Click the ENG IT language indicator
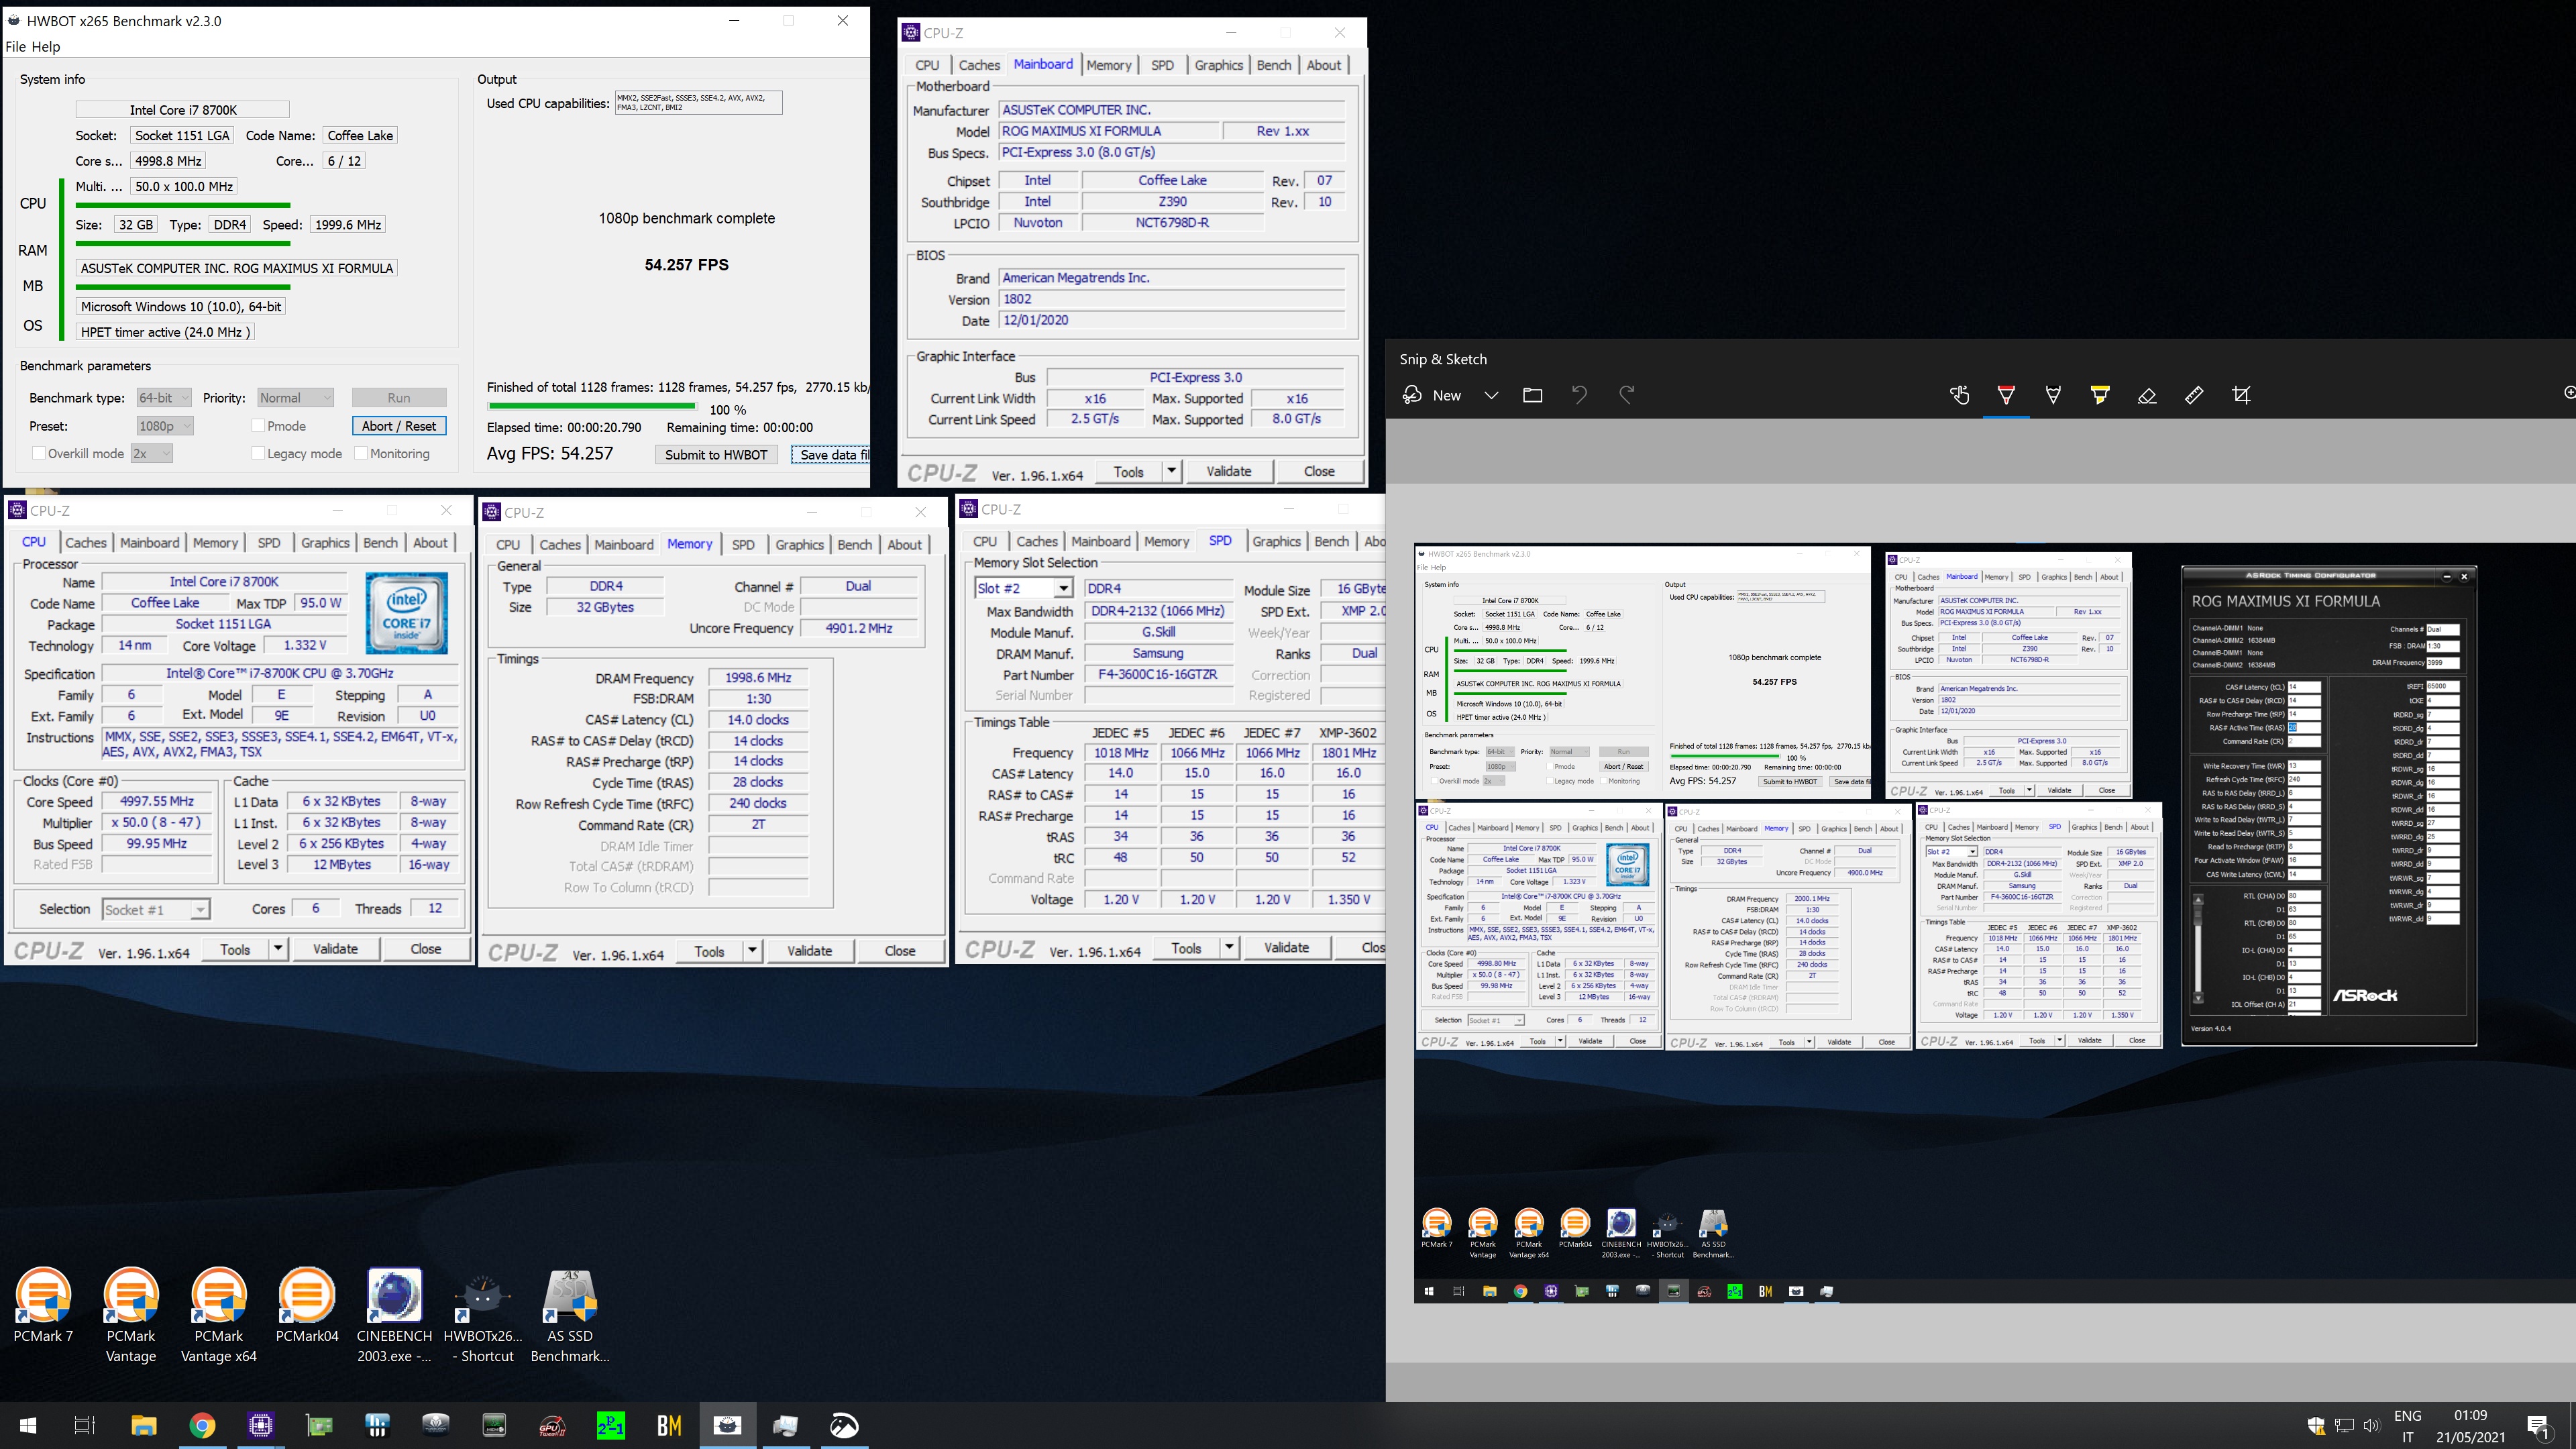Screen dimensions: 2576x1449 [2408, 1425]
